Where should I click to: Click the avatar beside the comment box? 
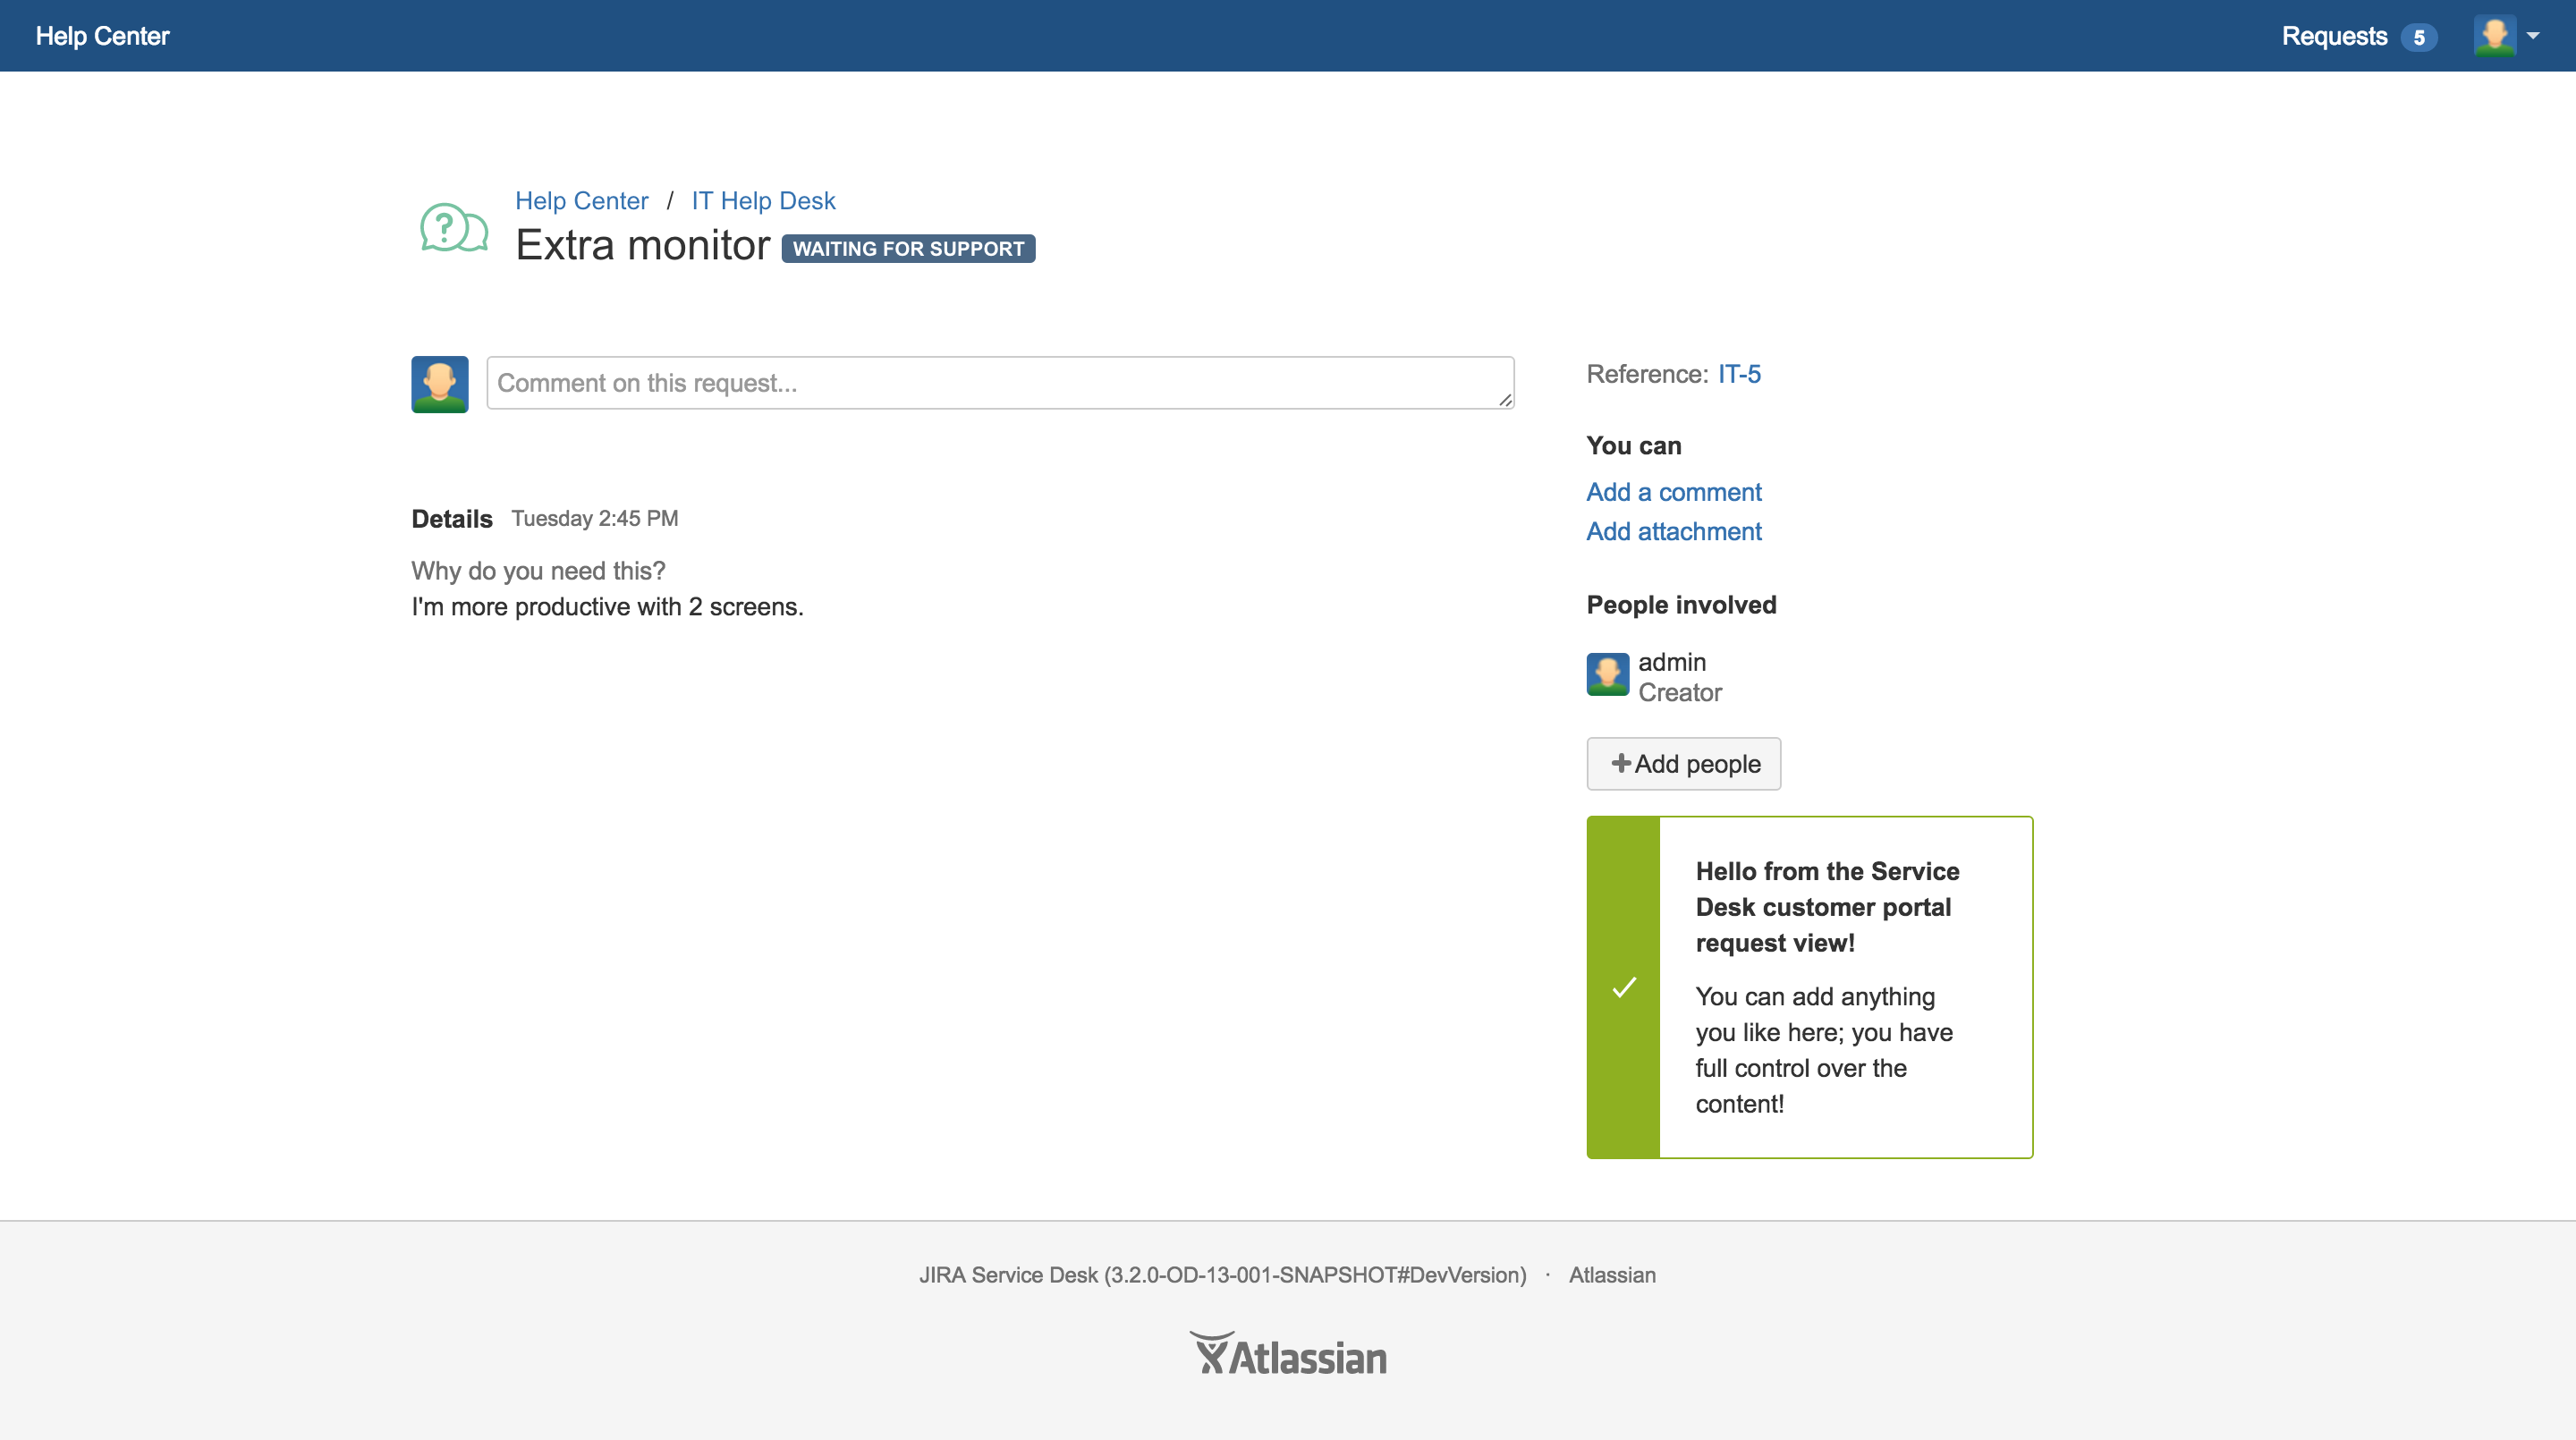[439, 384]
